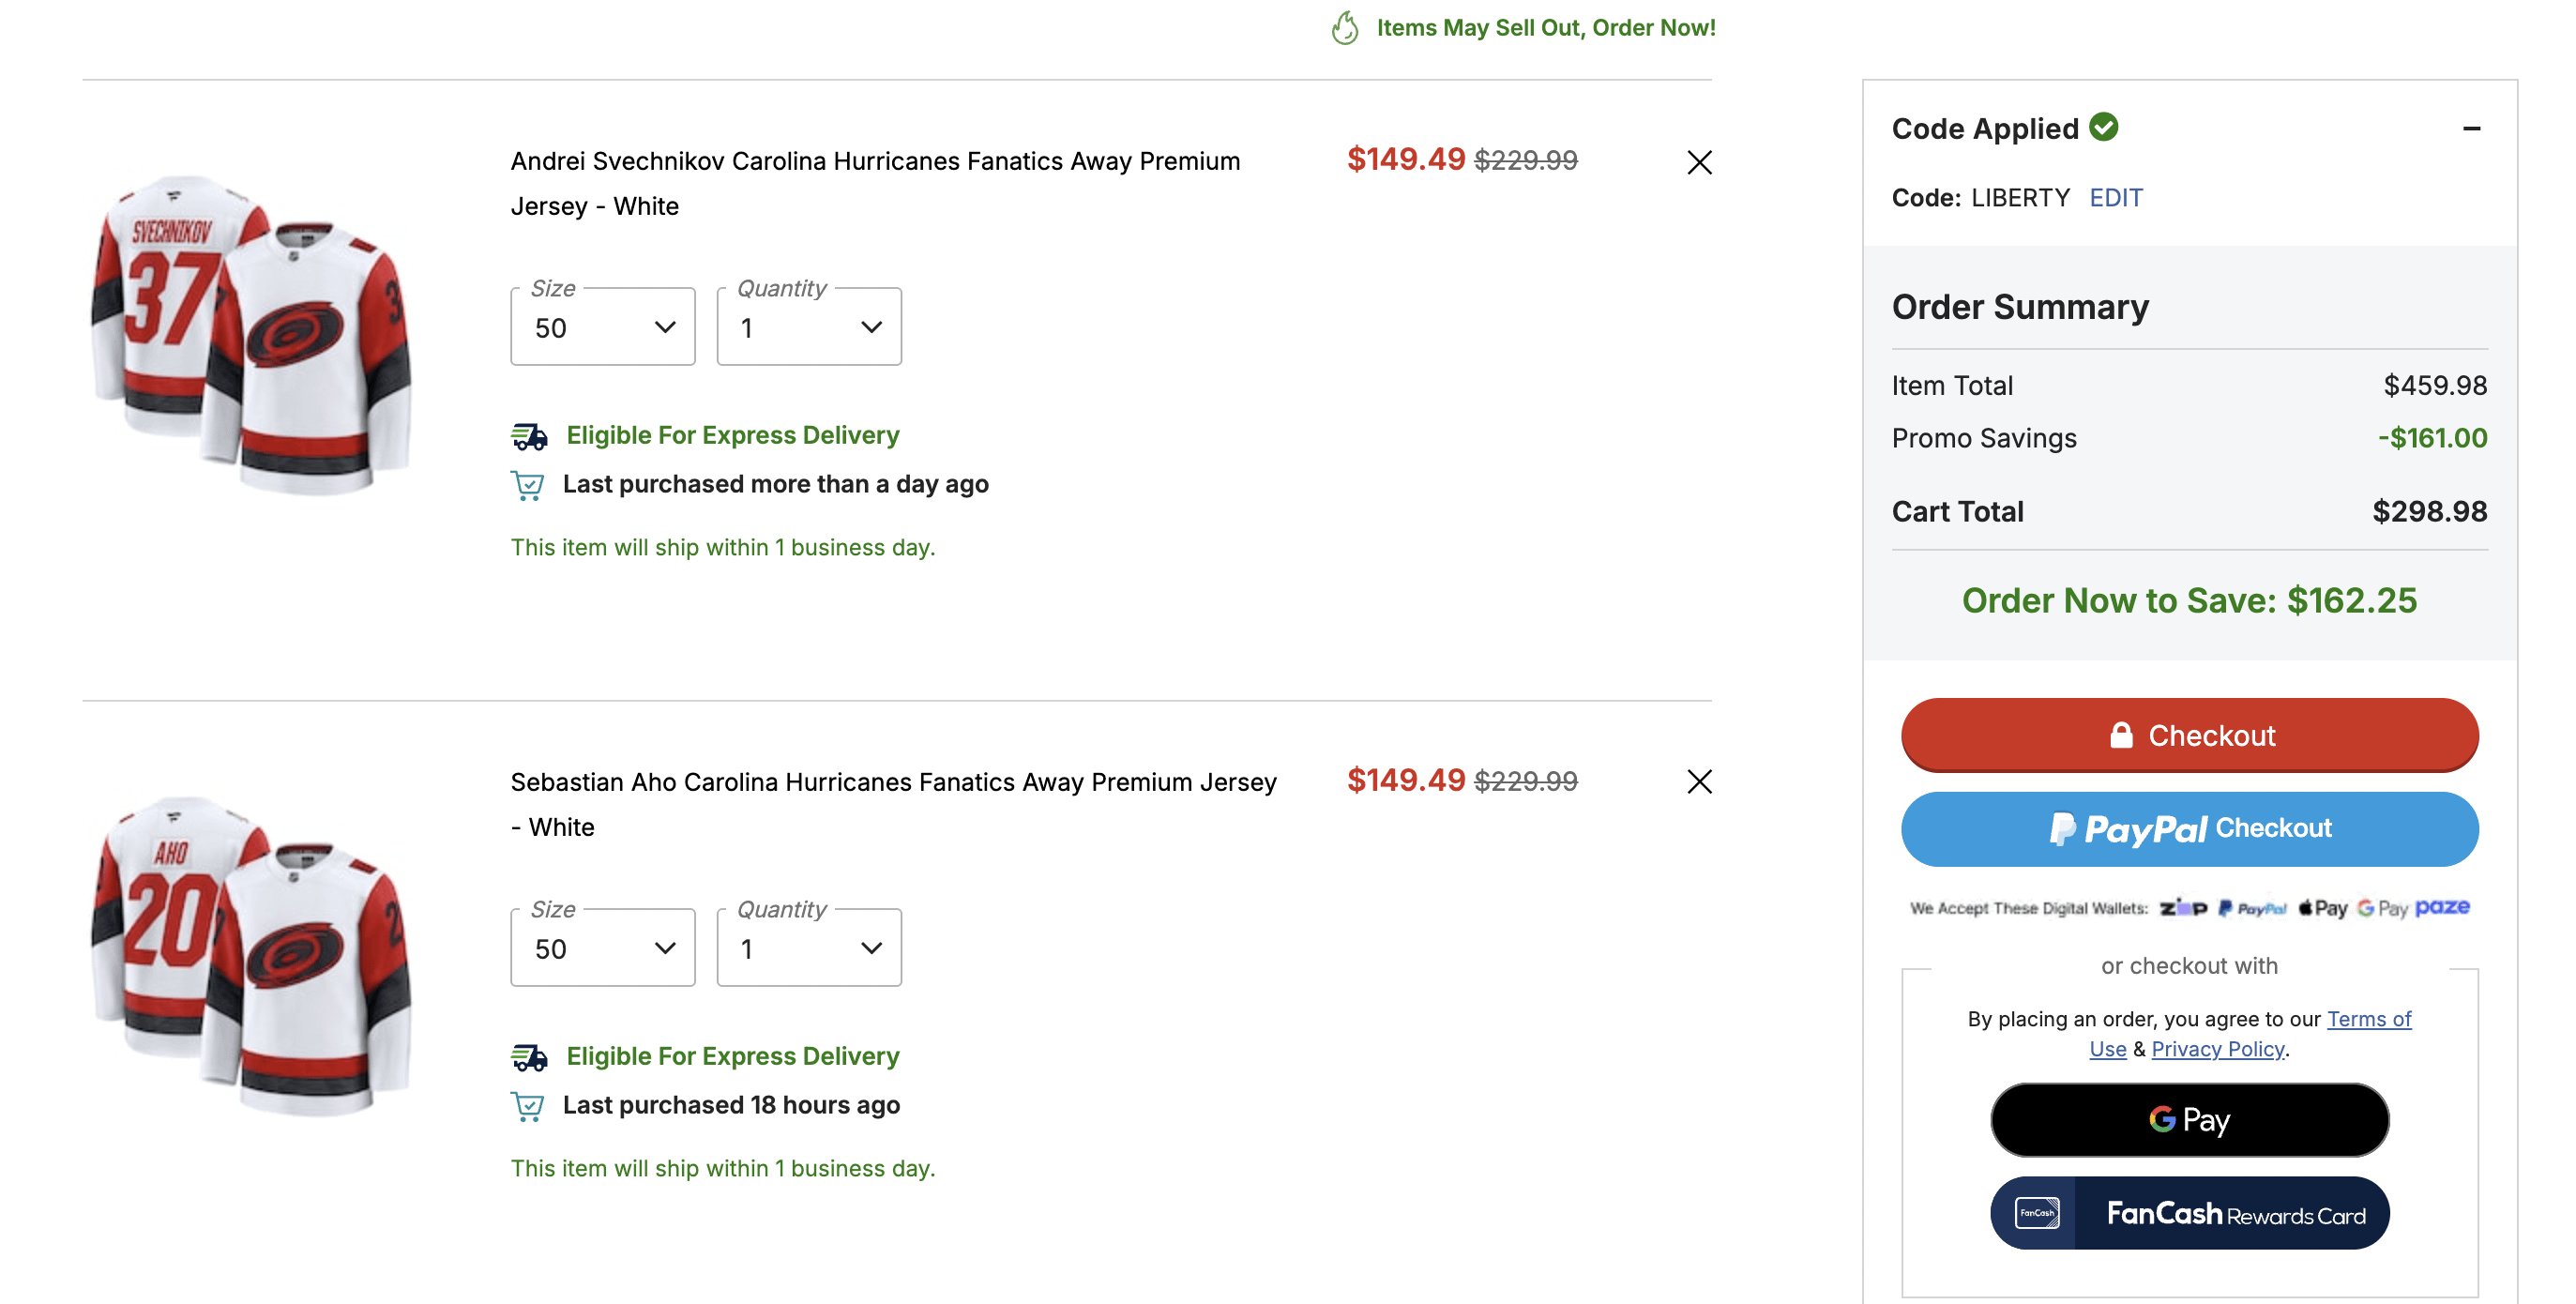
Task: Click express delivery truck icon for Svechnikov jersey
Action: [x=529, y=436]
